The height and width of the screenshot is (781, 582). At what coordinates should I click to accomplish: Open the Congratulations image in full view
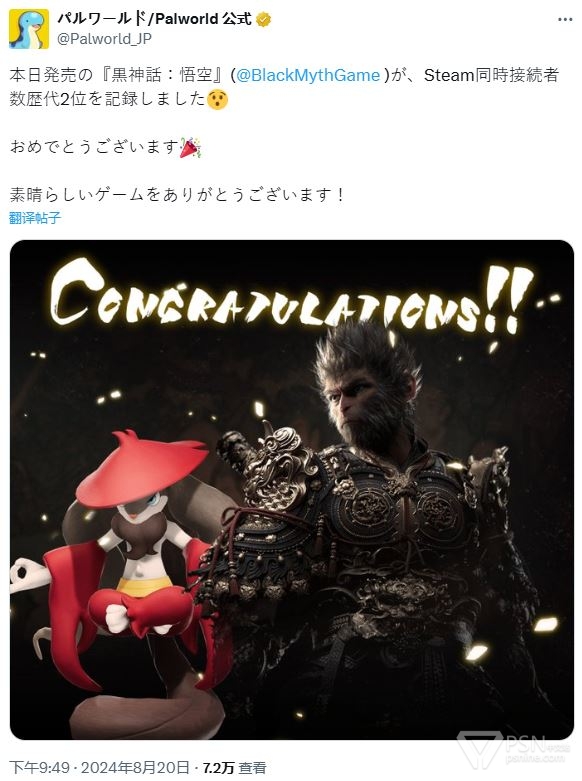point(291,490)
